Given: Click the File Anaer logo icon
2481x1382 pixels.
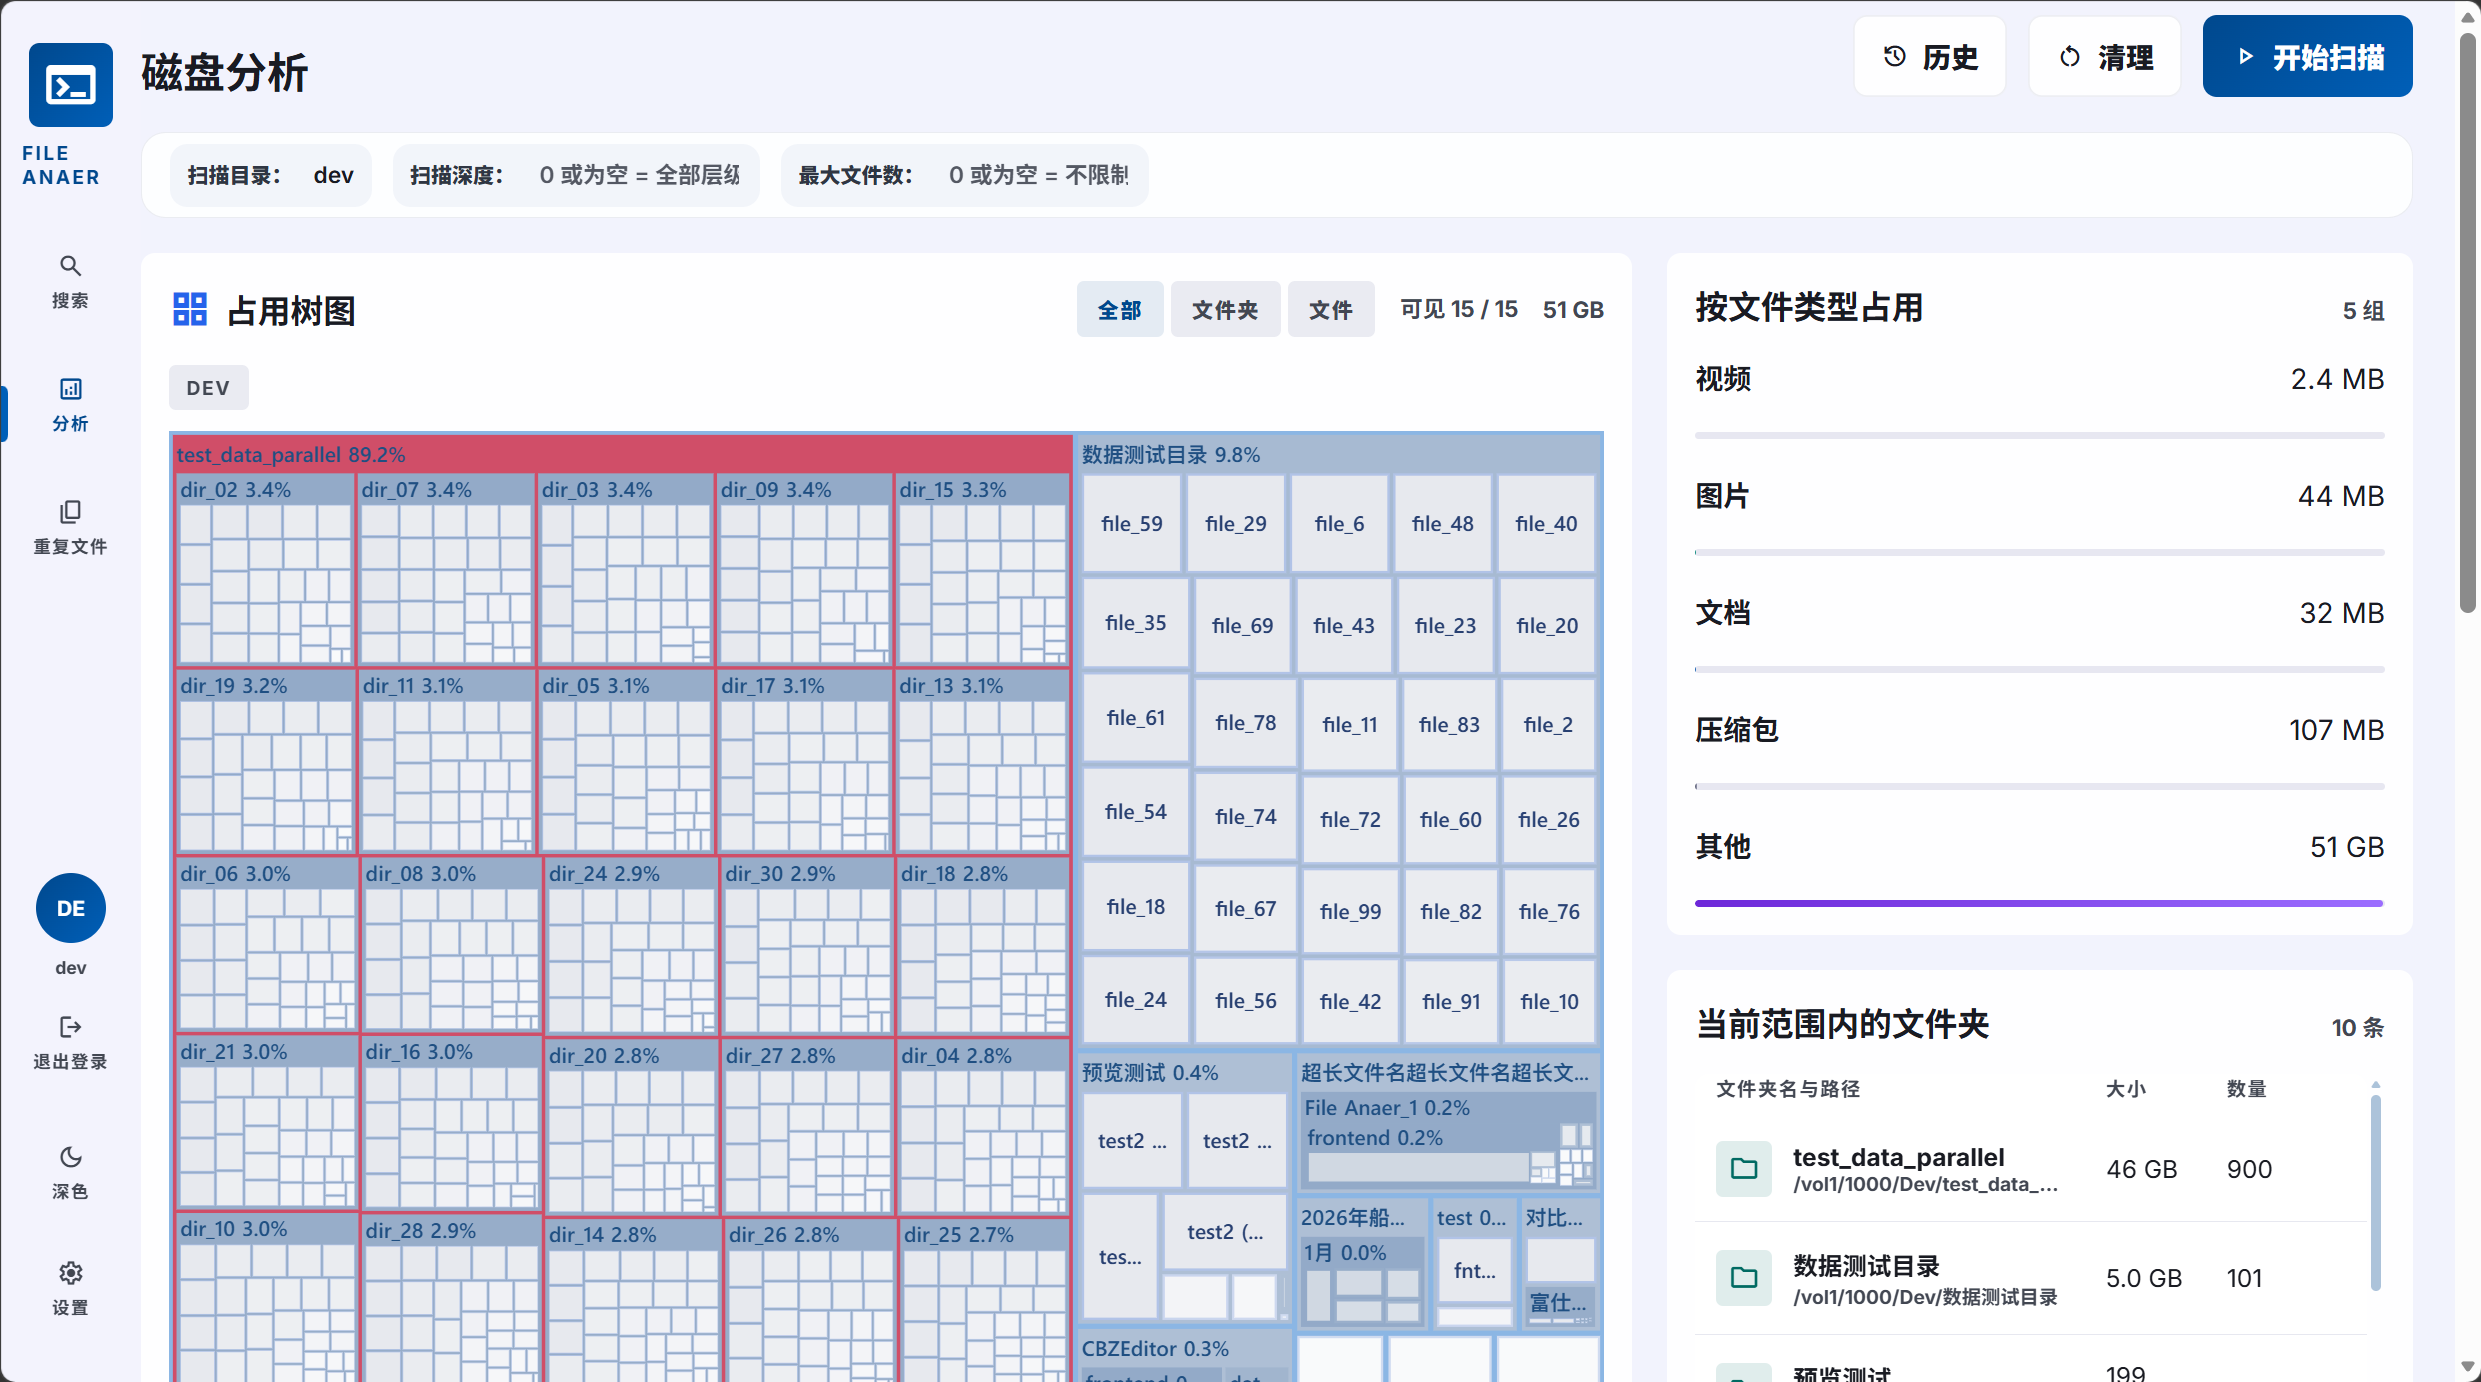Looking at the screenshot, I should click(70, 85).
